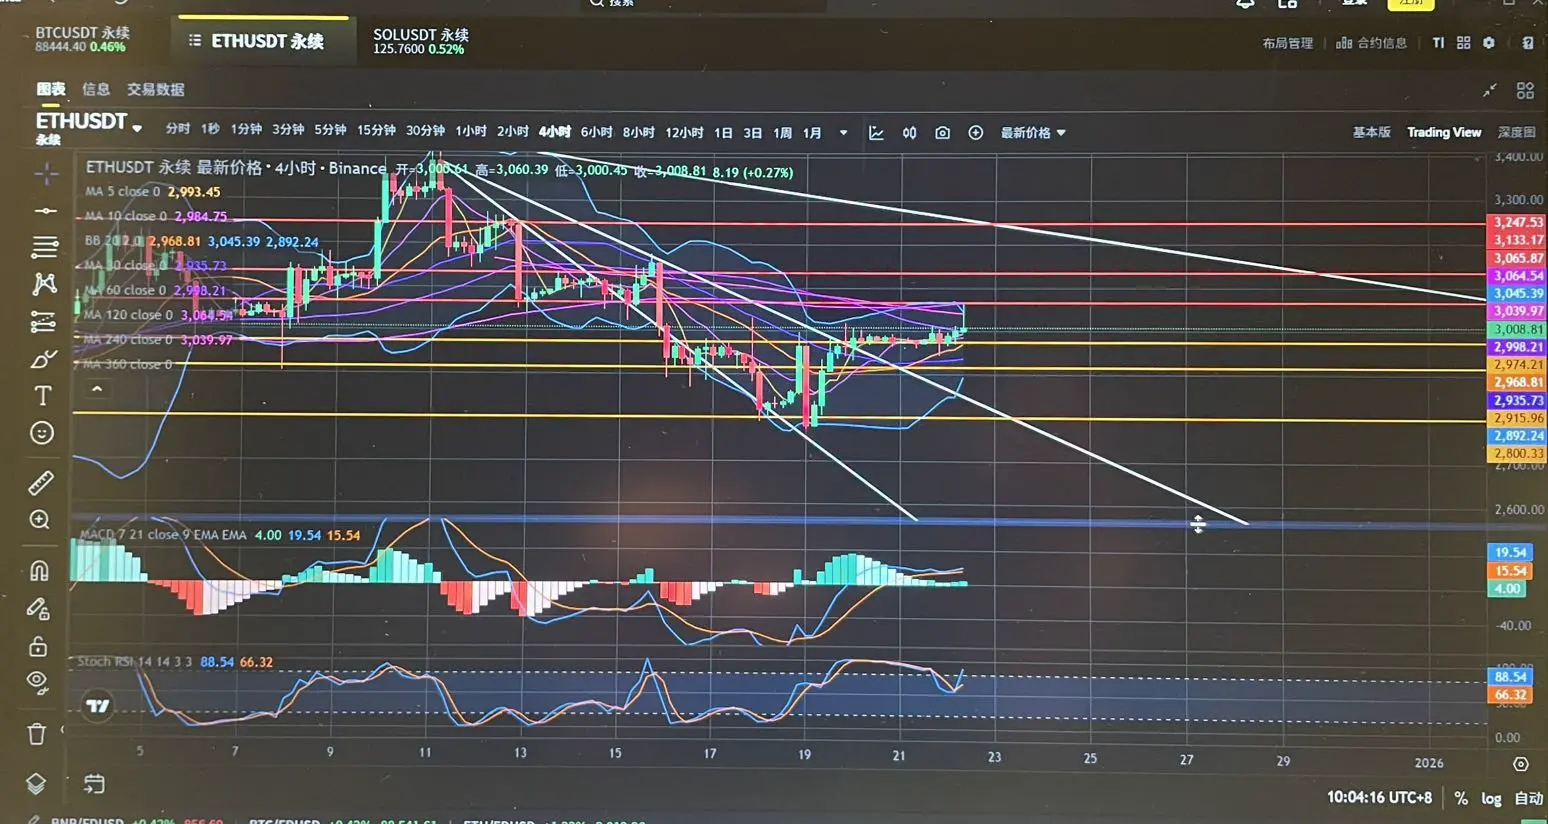Select the 1周 timeframe

(x=783, y=133)
